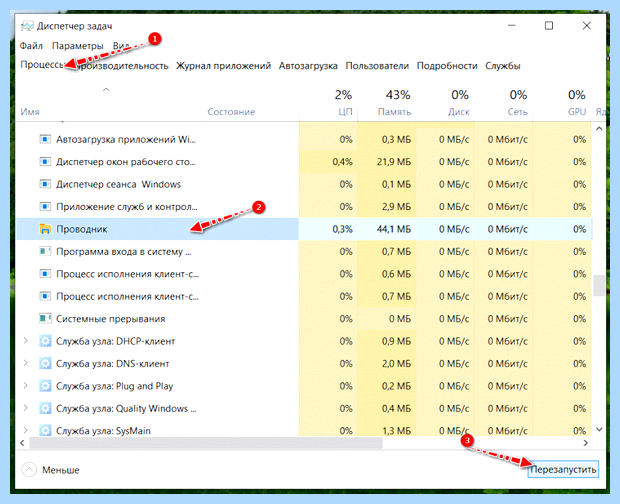Click icon of Системные прерывания process
The width and height of the screenshot is (620, 504).
point(45,319)
